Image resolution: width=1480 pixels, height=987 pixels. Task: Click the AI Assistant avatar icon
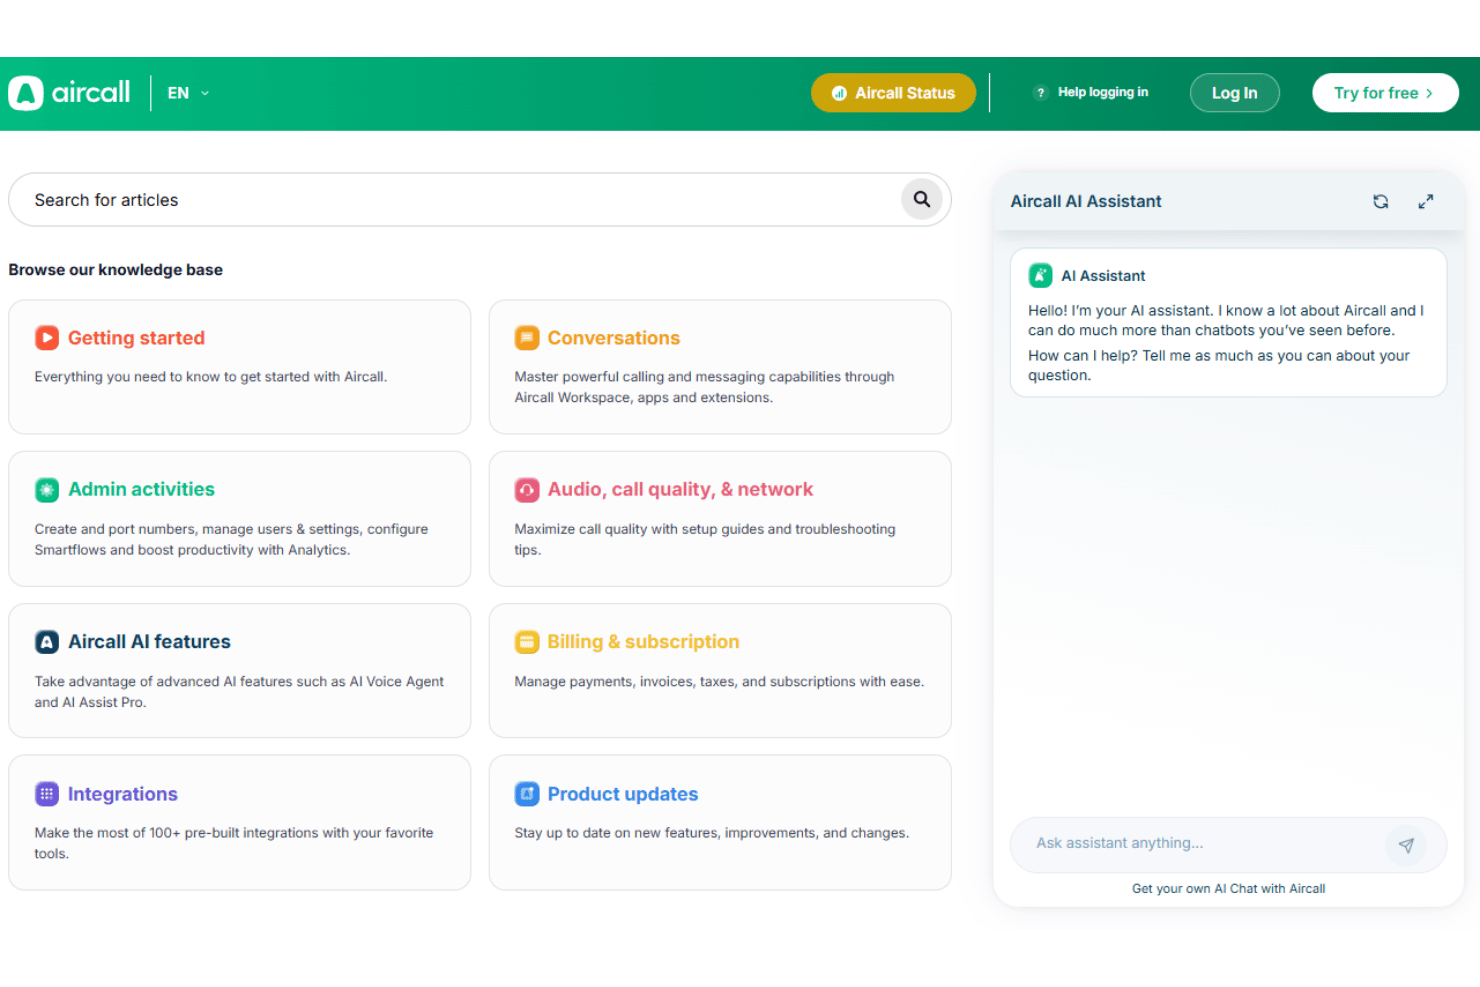1040,275
